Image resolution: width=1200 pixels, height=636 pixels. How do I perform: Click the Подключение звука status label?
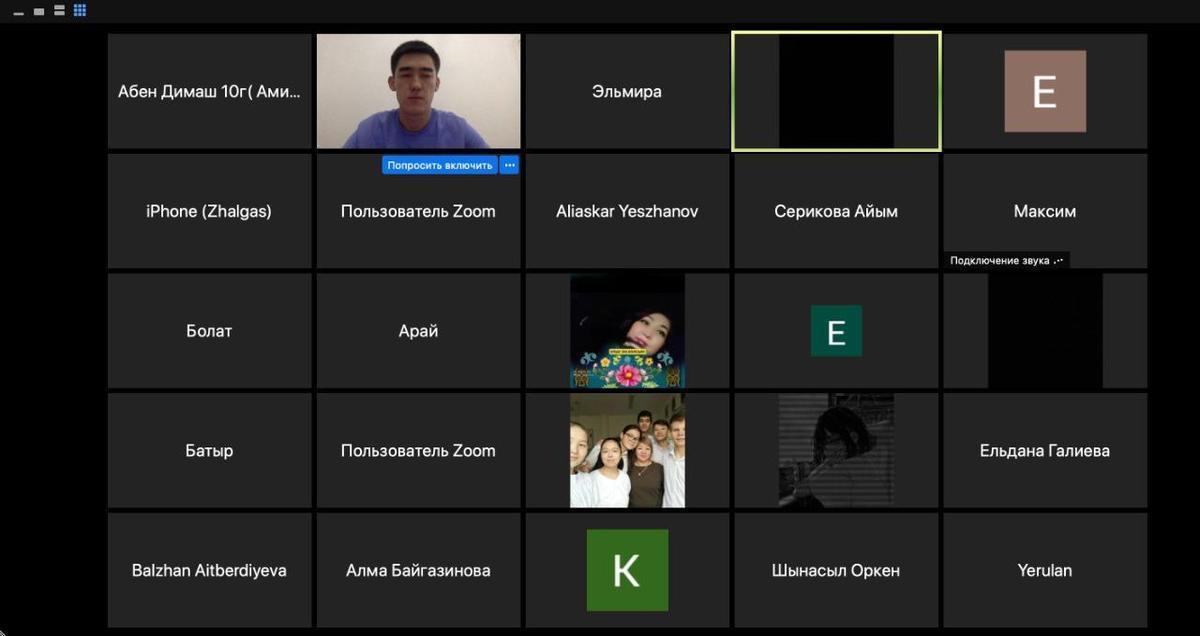click(x=1006, y=260)
